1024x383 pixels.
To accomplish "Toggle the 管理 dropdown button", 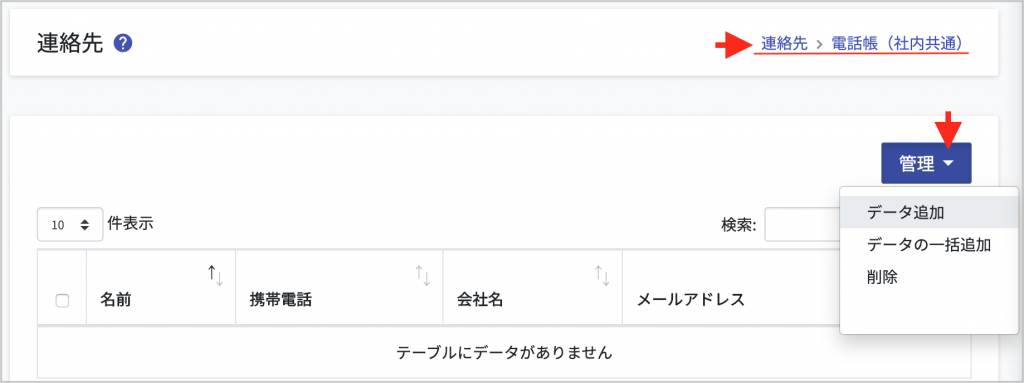I will 926,163.
